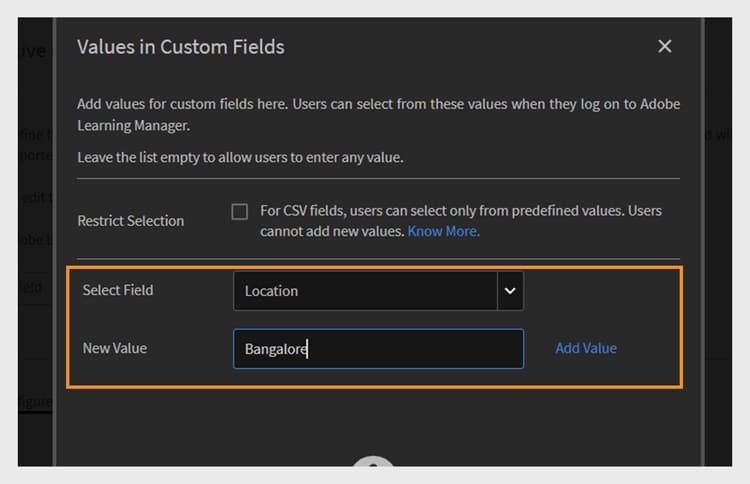
Task: Click the Add Value link
Action: [586, 348]
